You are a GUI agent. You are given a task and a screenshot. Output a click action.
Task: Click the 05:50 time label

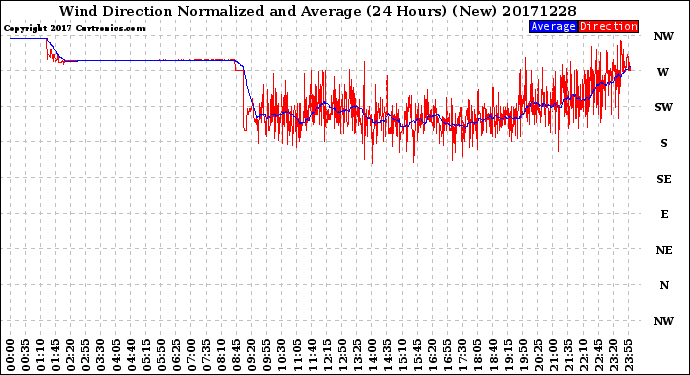(161, 355)
